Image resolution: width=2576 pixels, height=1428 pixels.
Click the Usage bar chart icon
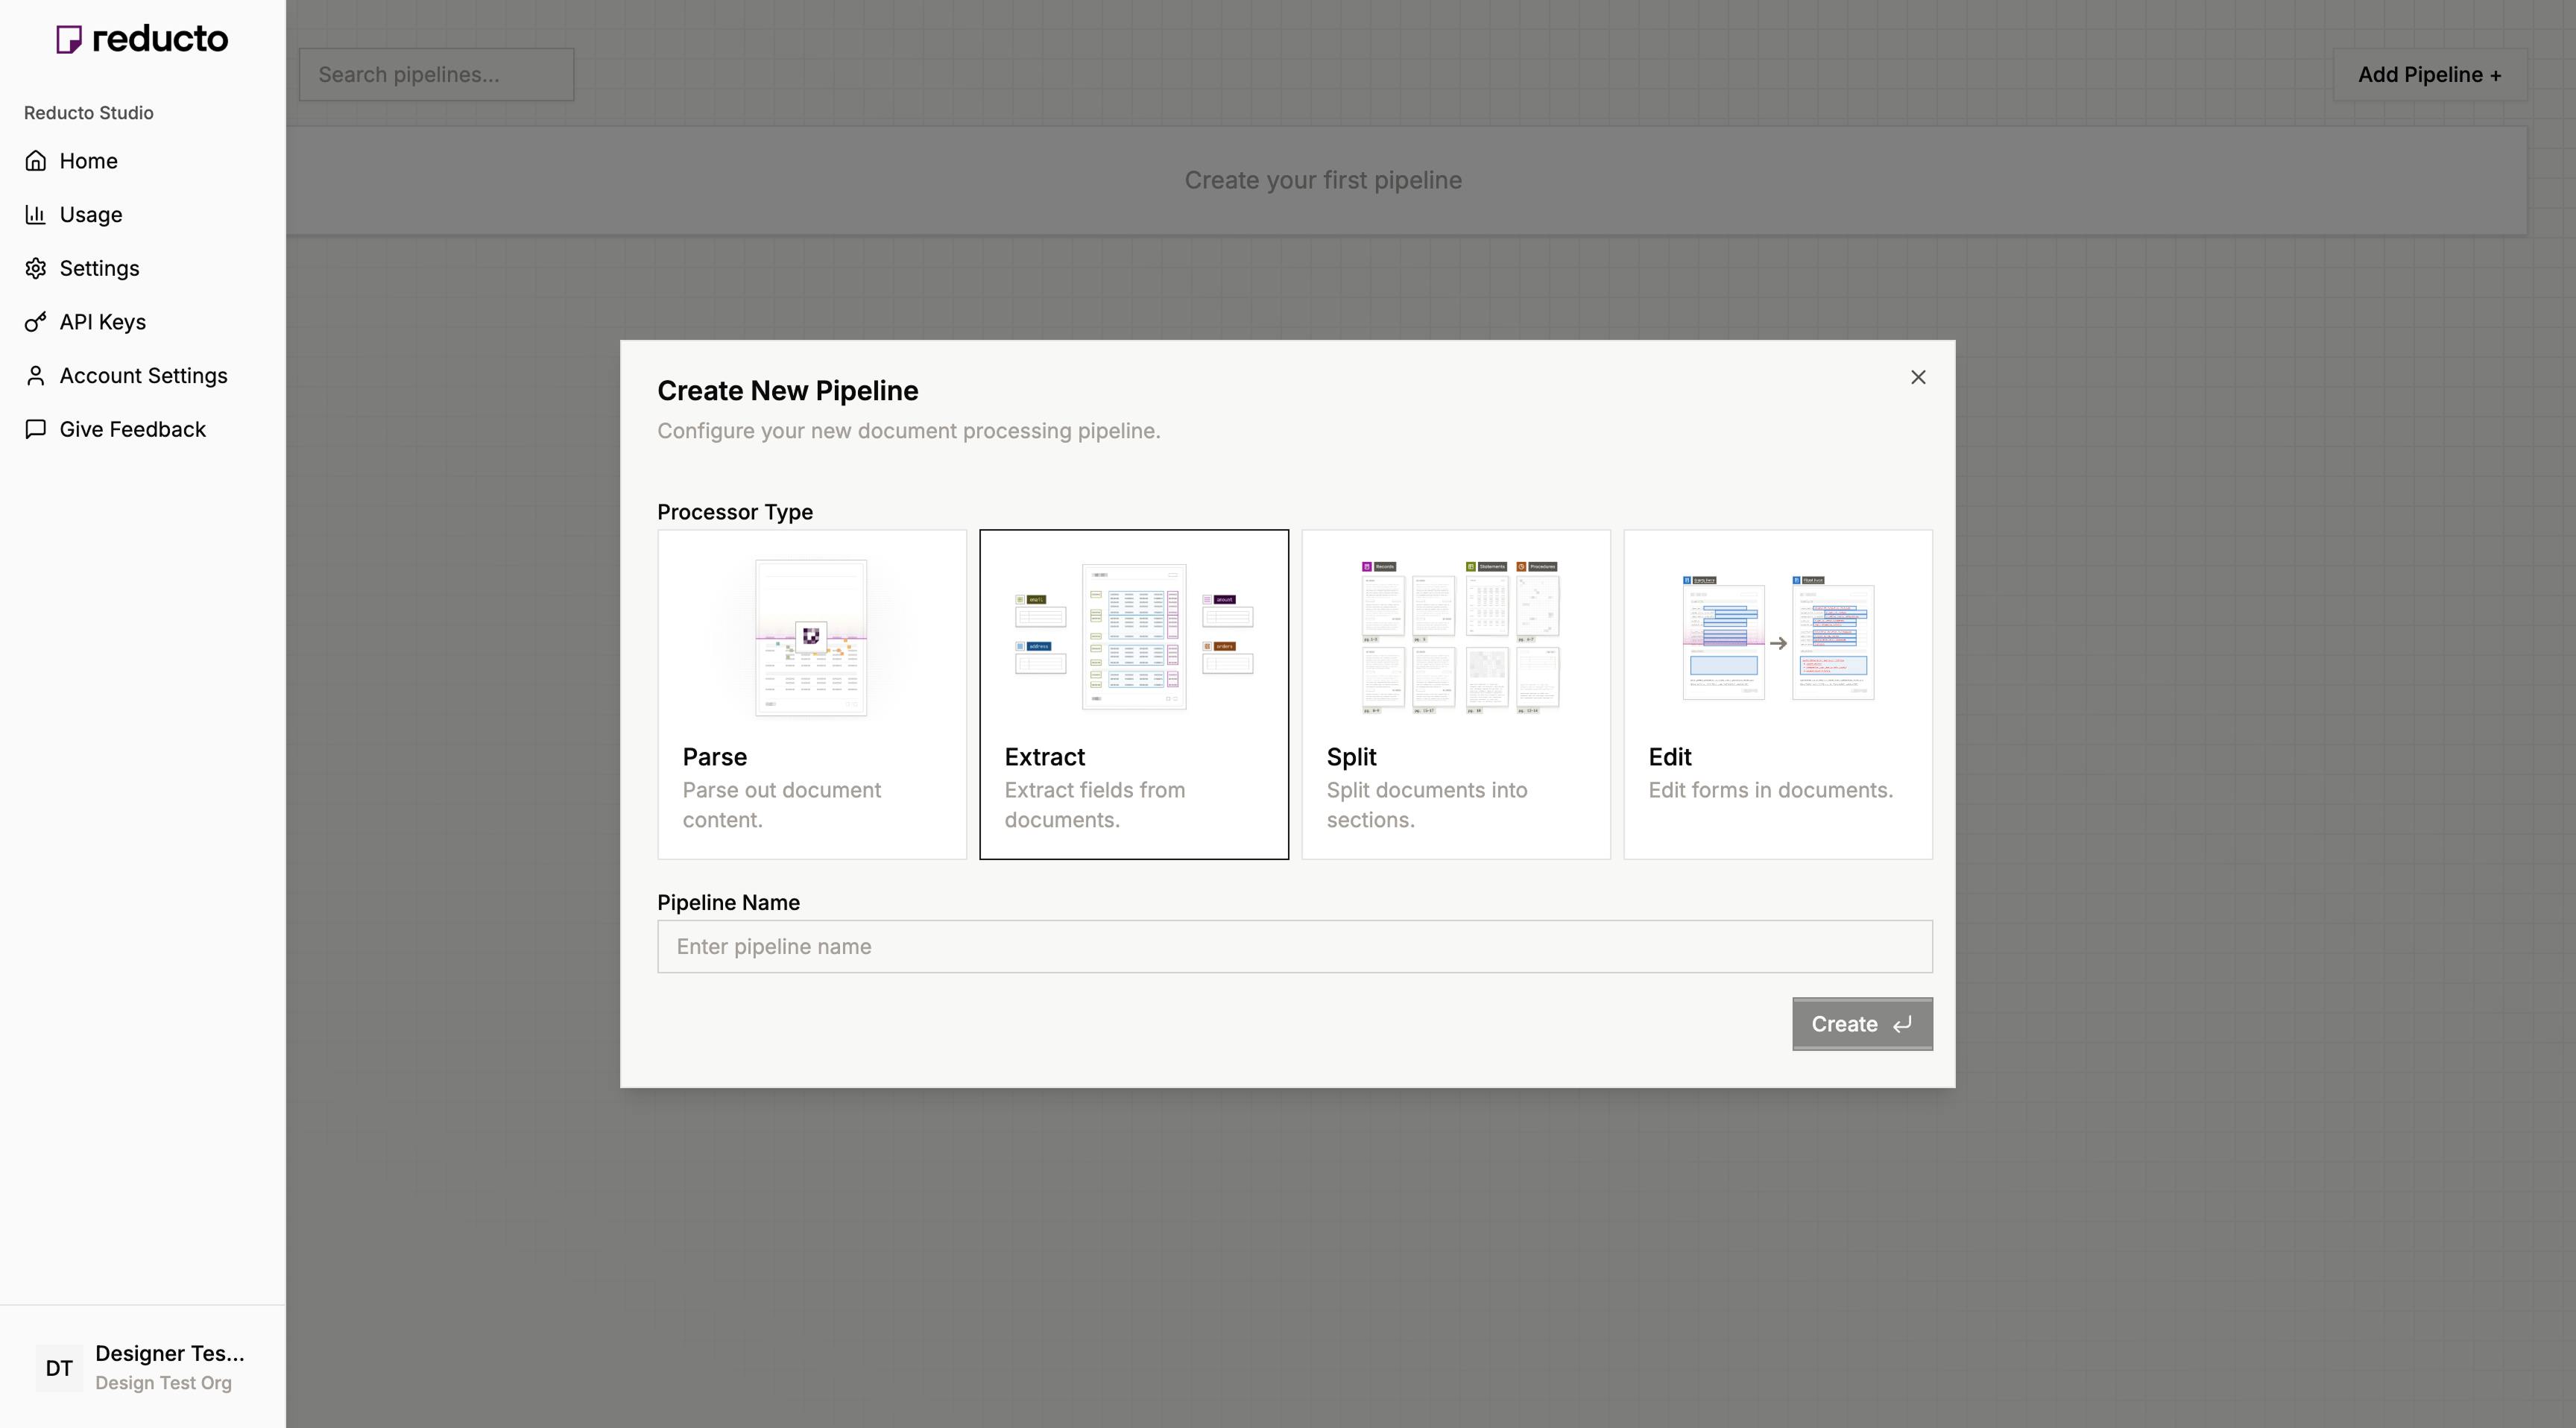click(x=36, y=214)
